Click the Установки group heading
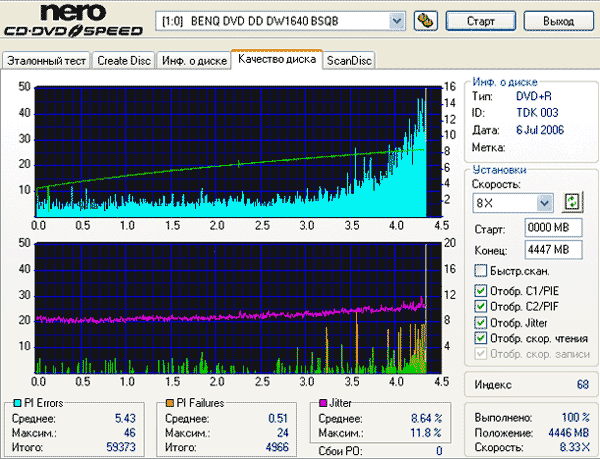This screenshot has width=600, height=459. (499, 169)
